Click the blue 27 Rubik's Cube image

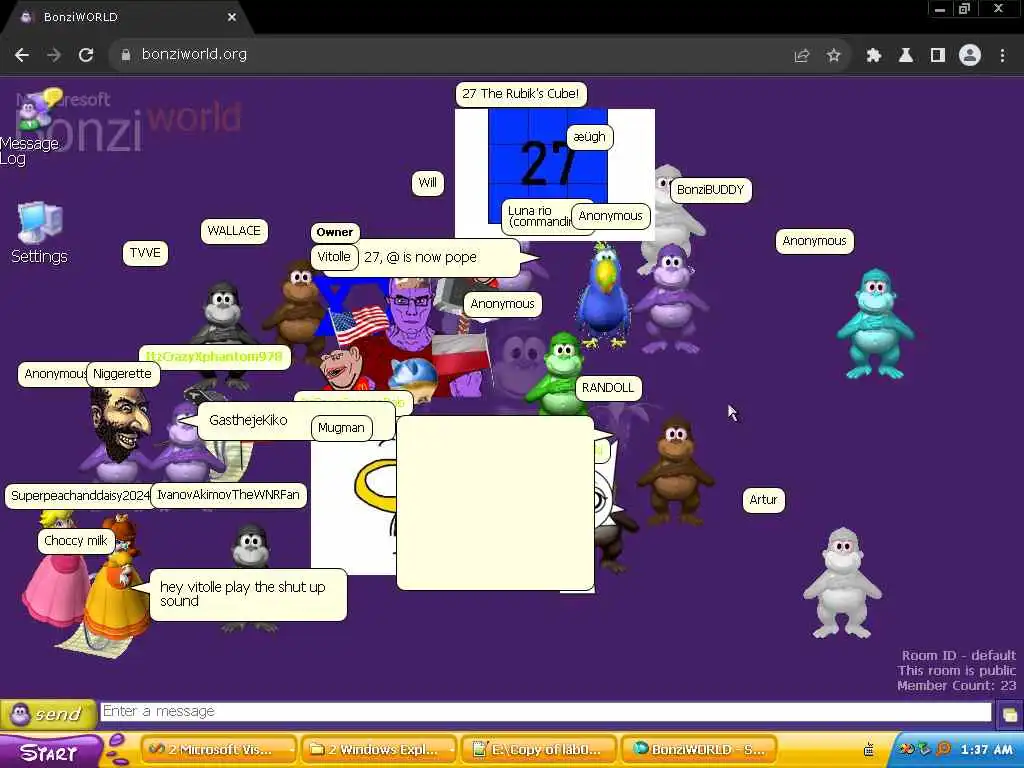548,167
